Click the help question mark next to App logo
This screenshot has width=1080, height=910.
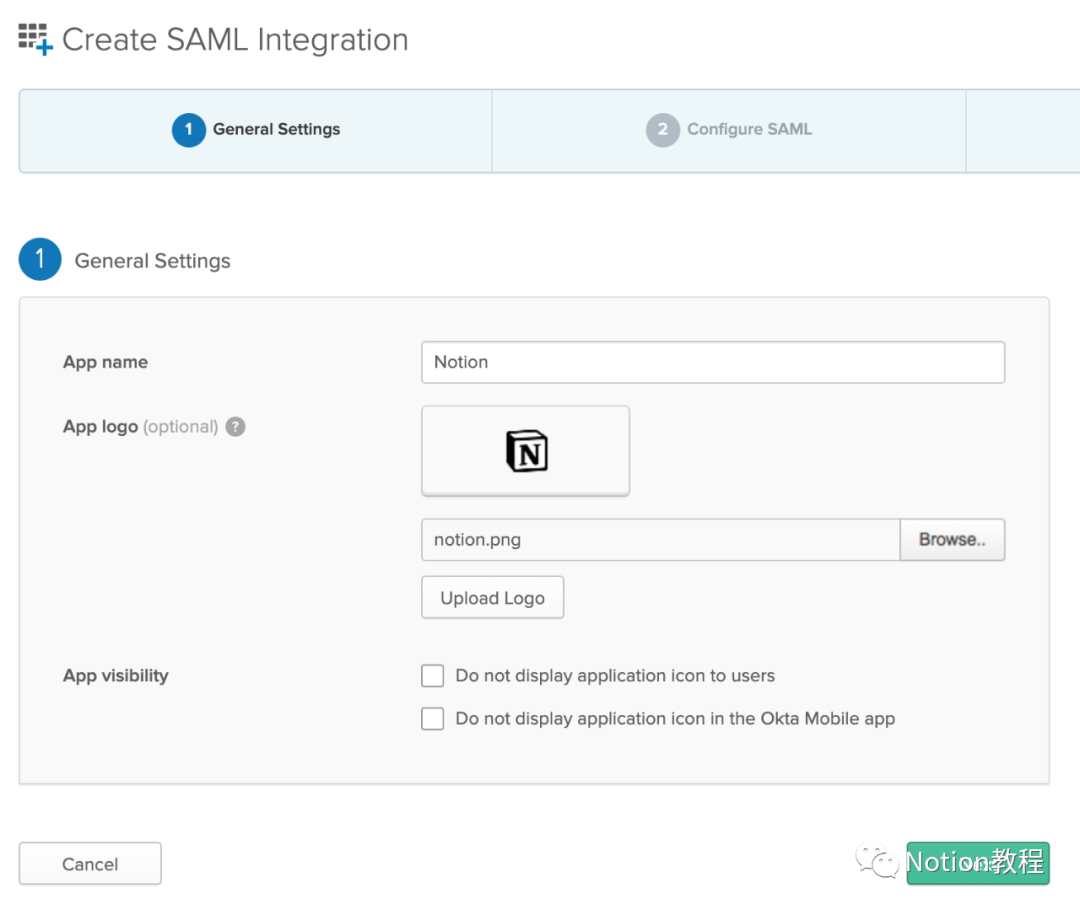click(235, 427)
